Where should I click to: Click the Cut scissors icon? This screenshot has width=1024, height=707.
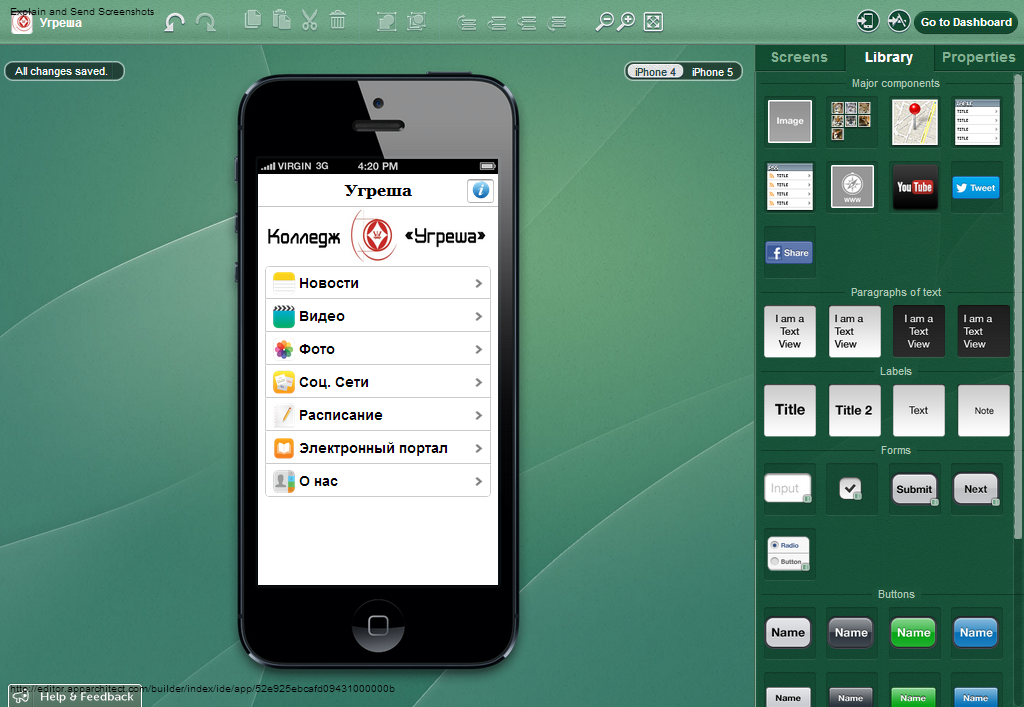[x=310, y=20]
